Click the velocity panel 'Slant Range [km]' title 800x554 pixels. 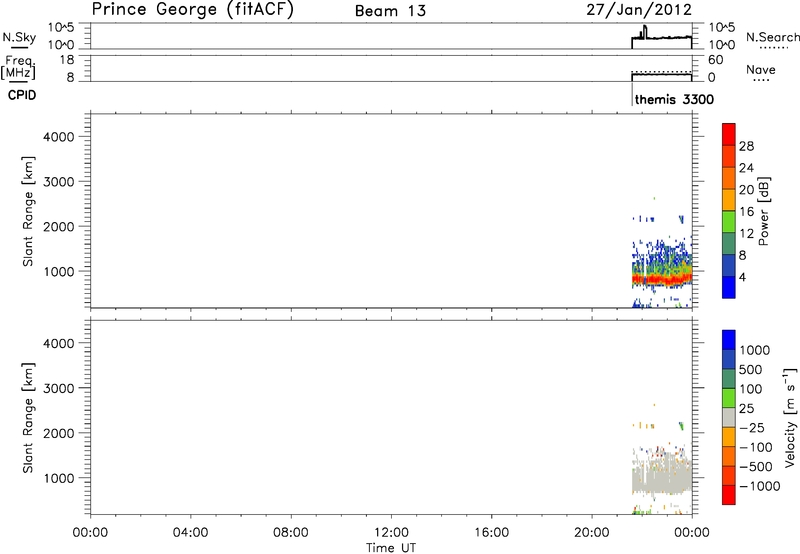pyautogui.click(x=29, y=418)
